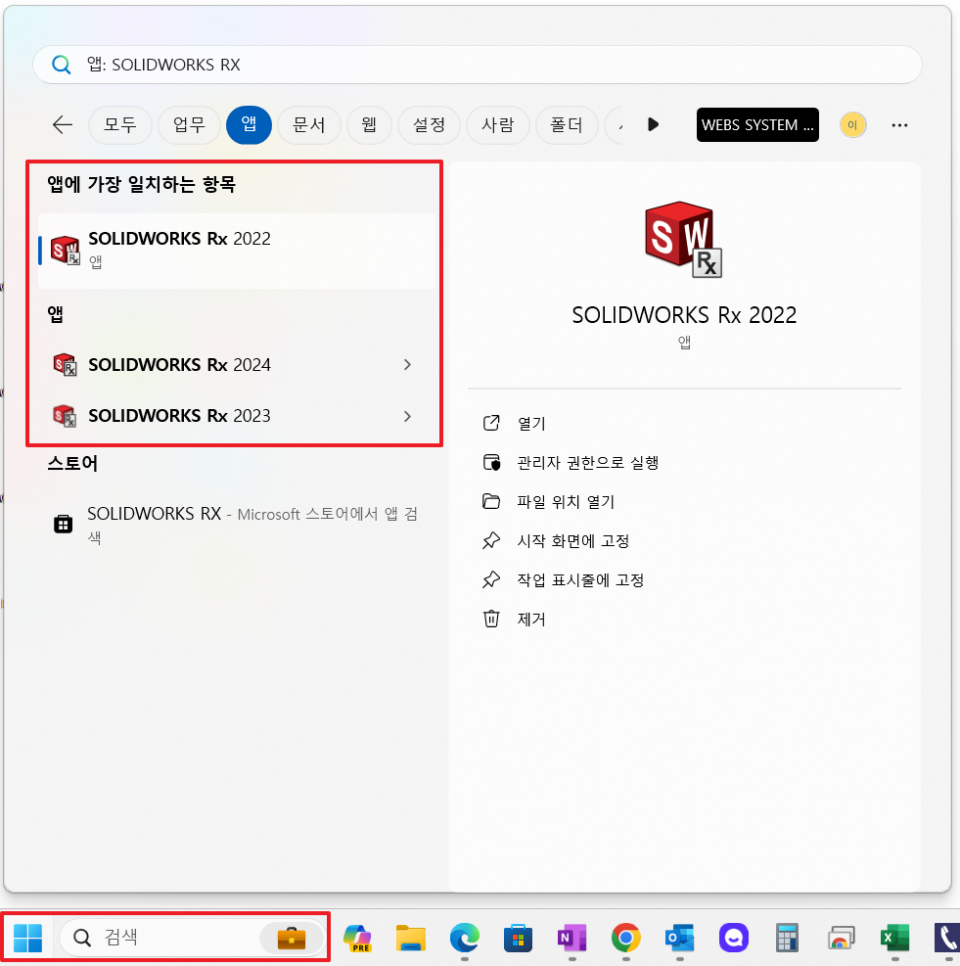Search SOLIDWORKS RX in Microsoft Store
This screenshot has width=960, height=966.
point(237,524)
